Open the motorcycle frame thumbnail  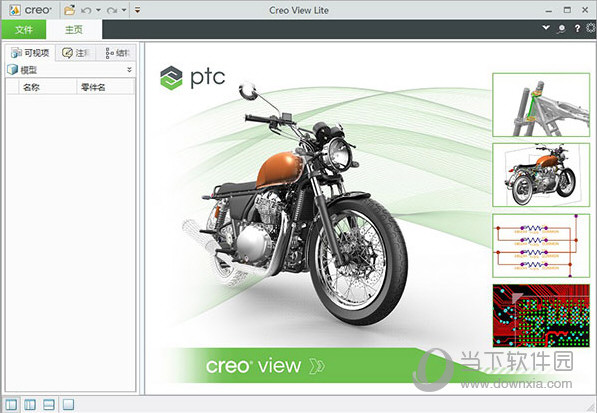click(541, 105)
